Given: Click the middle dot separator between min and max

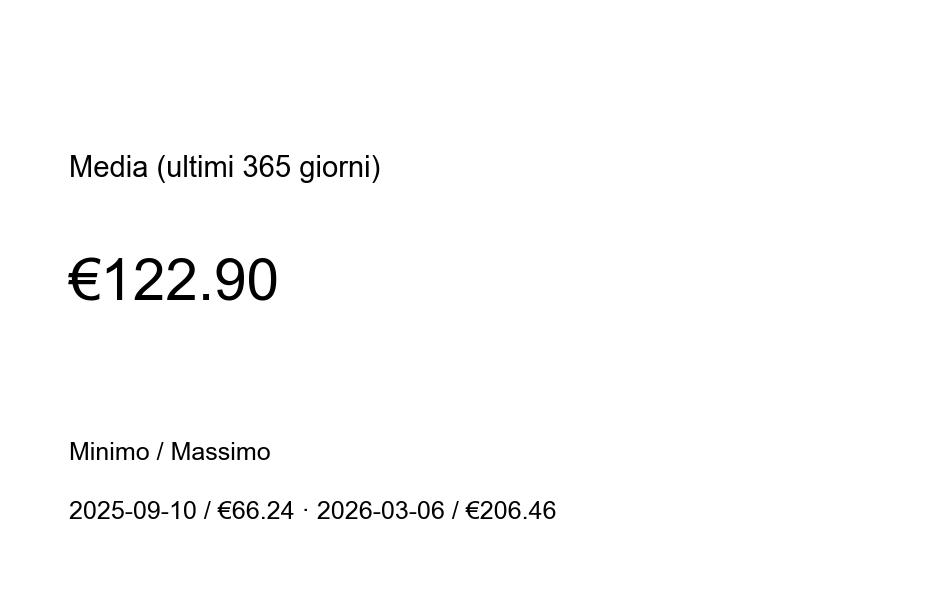Looking at the screenshot, I should (x=305, y=510).
